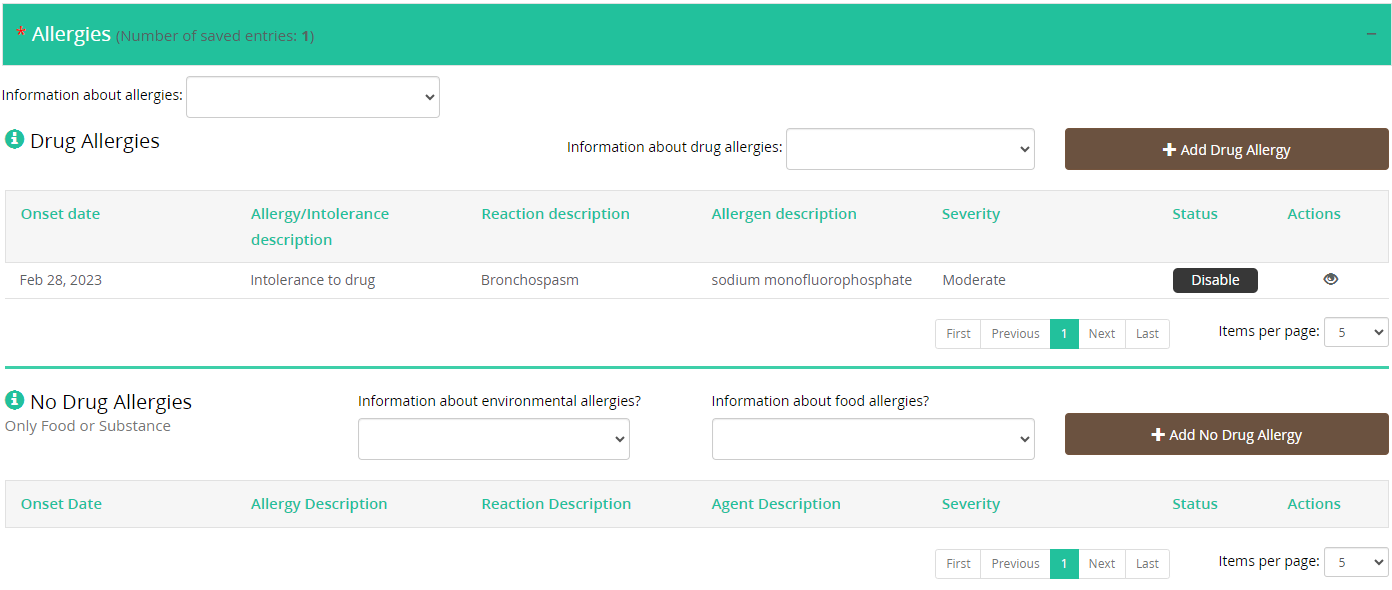Expand the environmental allergies information dropdown
The height and width of the screenshot is (590, 1392).
point(494,439)
